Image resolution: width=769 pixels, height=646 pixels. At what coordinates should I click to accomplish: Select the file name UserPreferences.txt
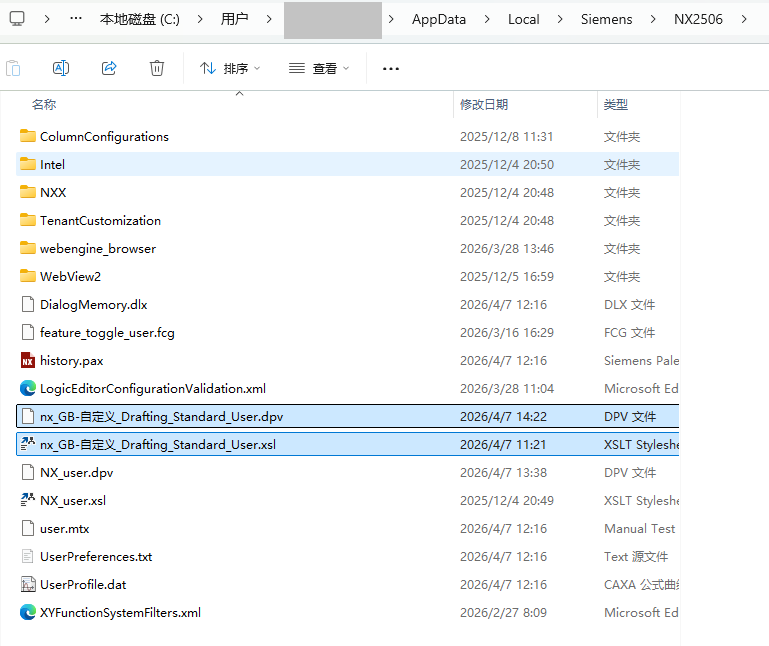(x=96, y=557)
